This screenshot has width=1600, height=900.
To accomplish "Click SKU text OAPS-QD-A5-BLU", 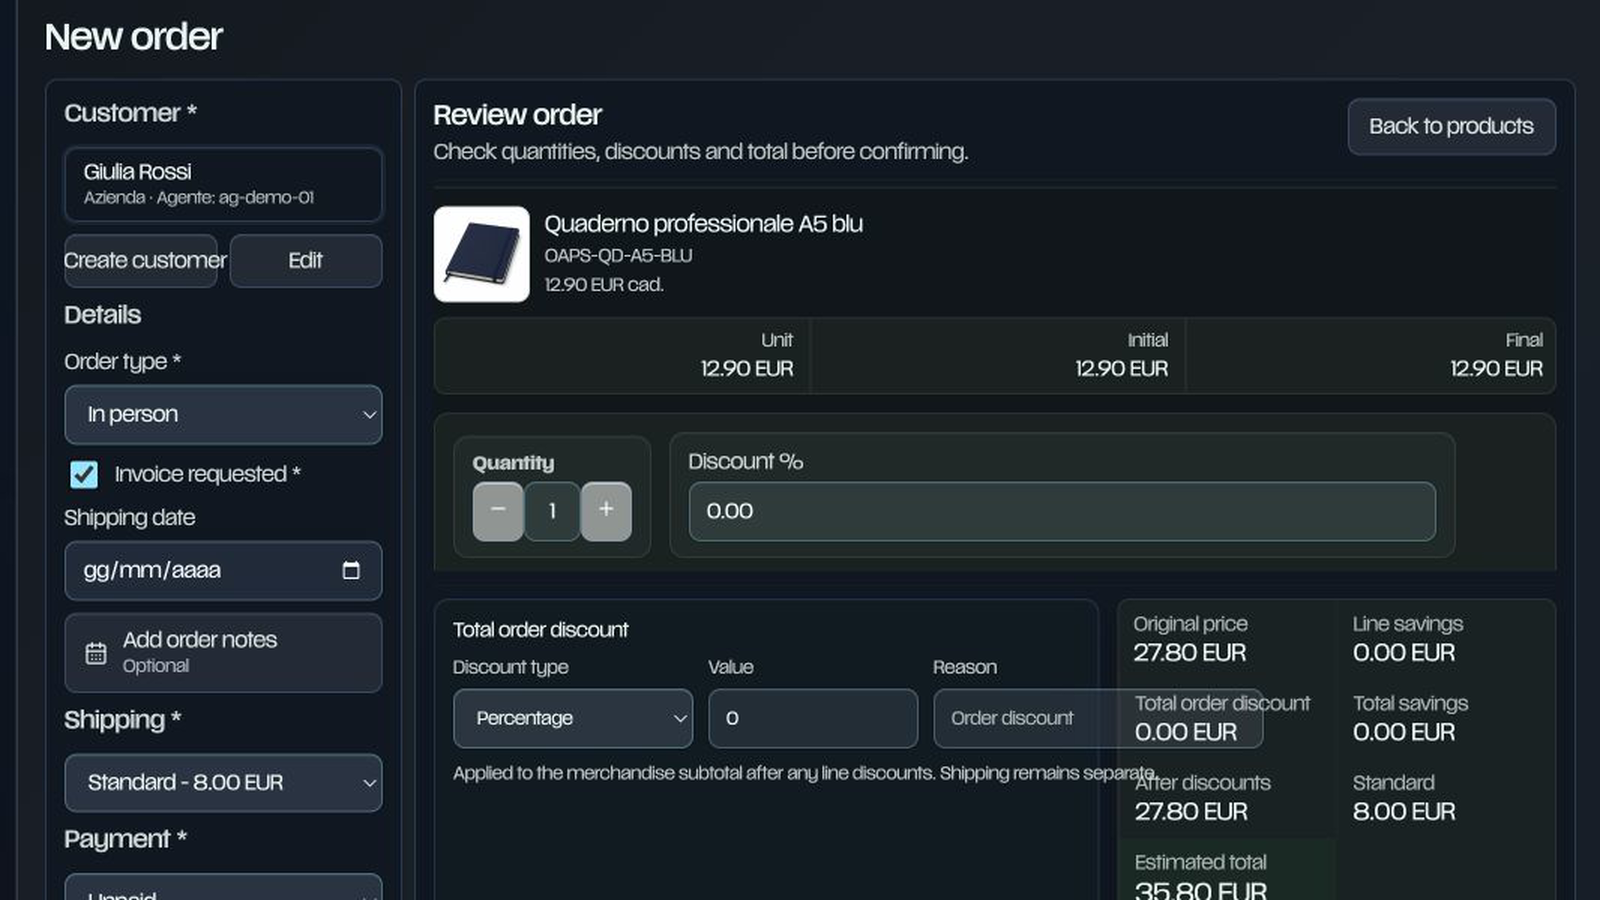I will [618, 256].
